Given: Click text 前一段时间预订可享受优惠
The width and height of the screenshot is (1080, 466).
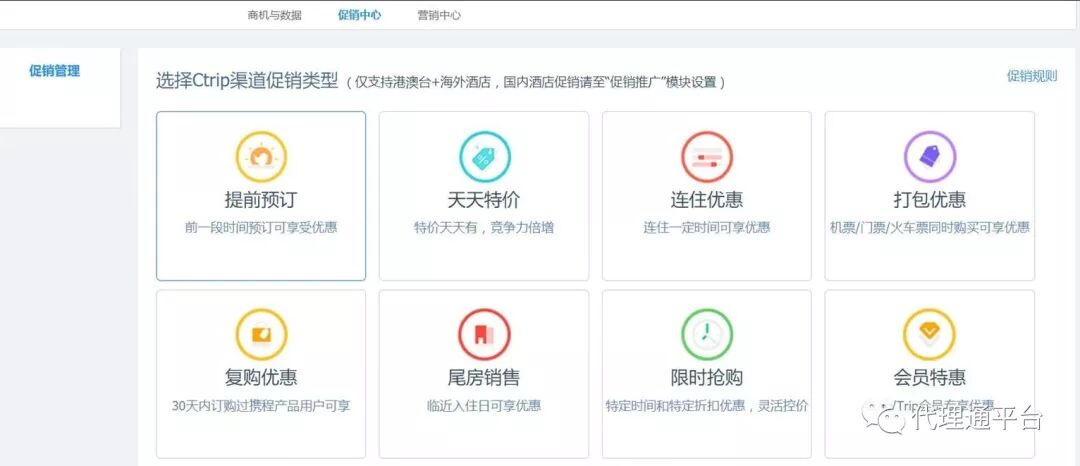Looking at the screenshot, I should 261,227.
